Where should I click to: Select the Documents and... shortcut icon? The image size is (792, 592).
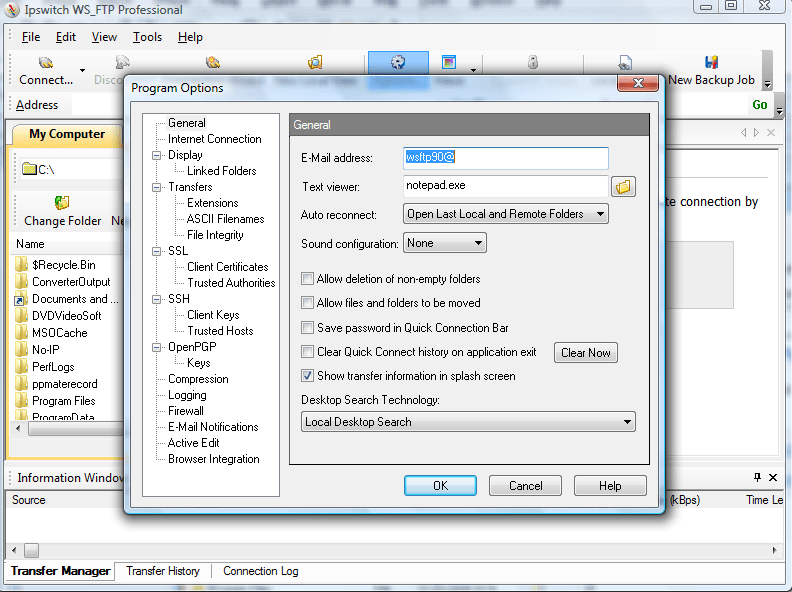pos(20,299)
